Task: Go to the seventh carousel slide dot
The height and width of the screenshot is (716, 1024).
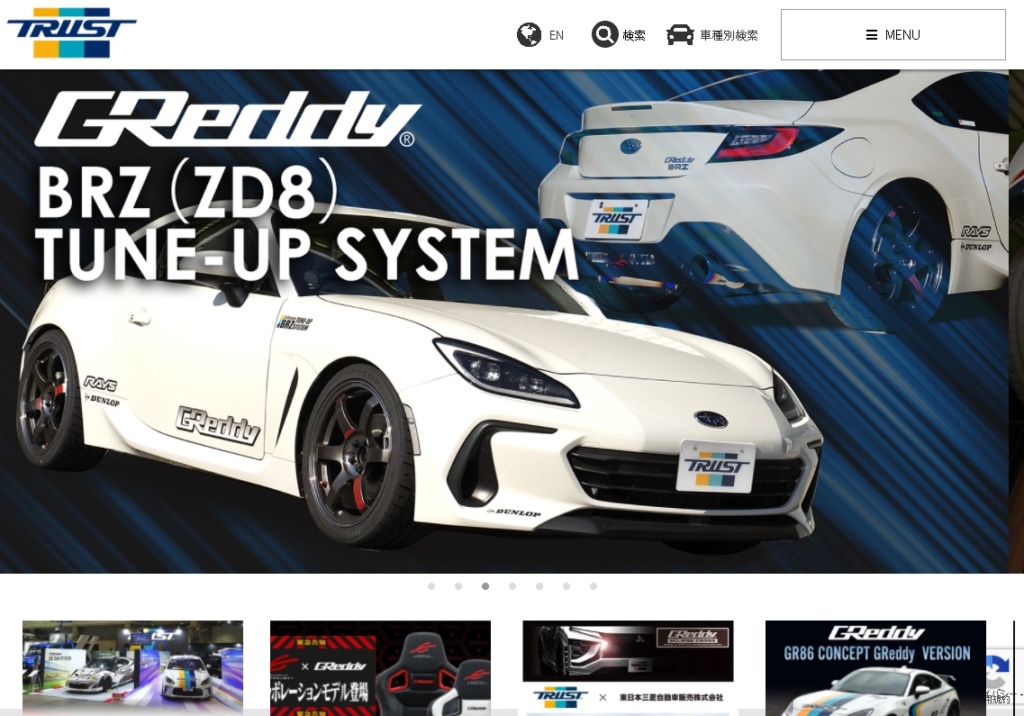Action: (x=594, y=586)
